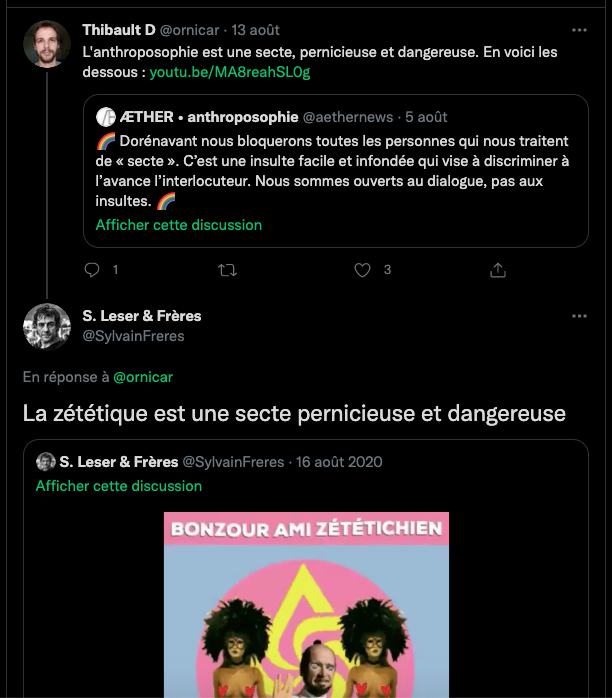Click the reply icon under Thibault's tweet

click(x=93, y=270)
